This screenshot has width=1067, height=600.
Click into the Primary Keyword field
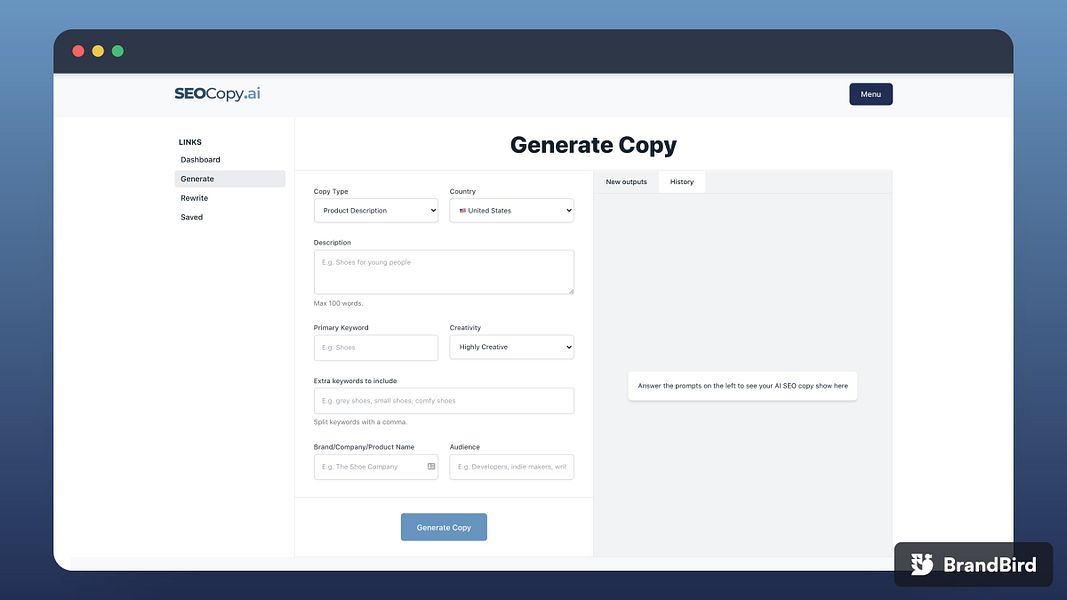[x=376, y=348]
